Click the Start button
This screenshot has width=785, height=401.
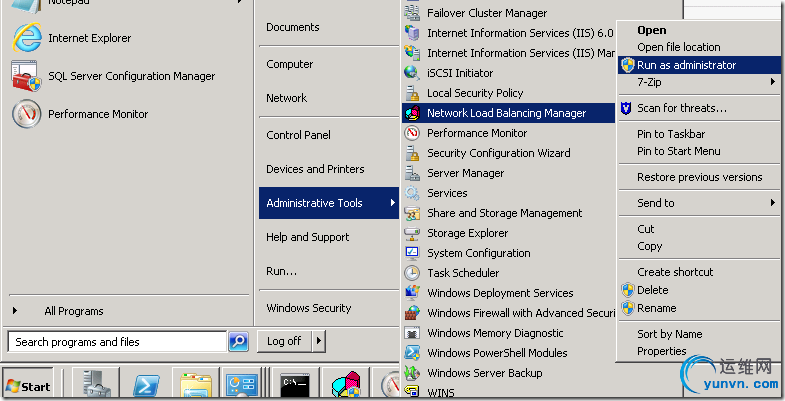pos(28,386)
